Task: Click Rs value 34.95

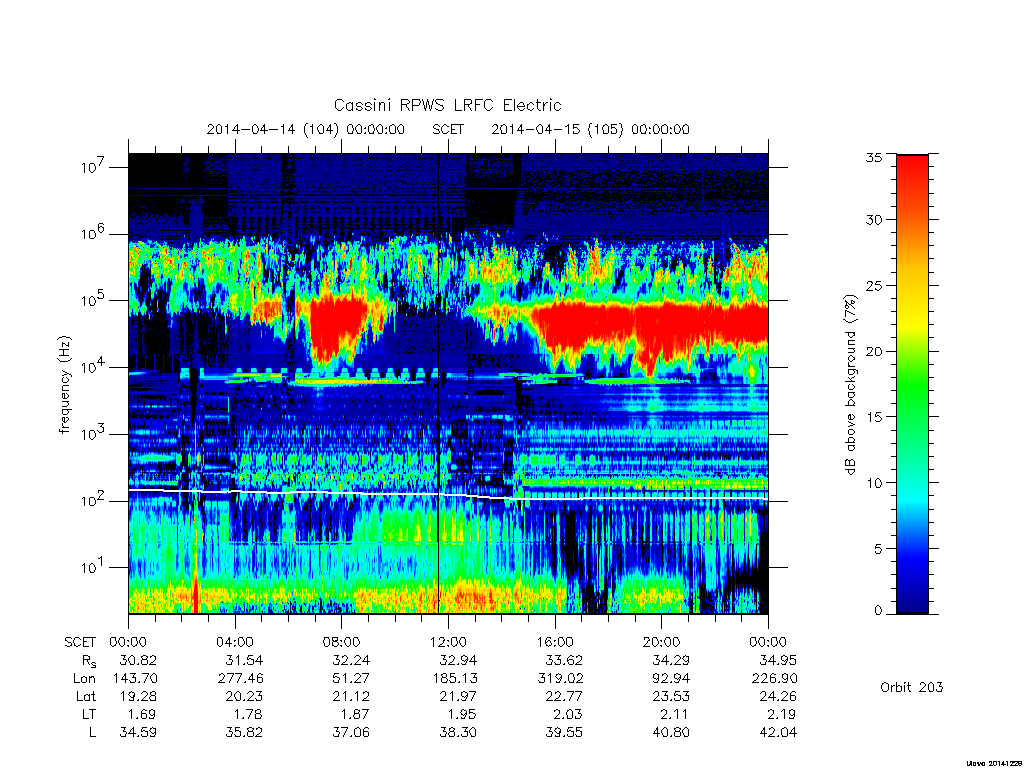Action: click(x=778, y=660)
